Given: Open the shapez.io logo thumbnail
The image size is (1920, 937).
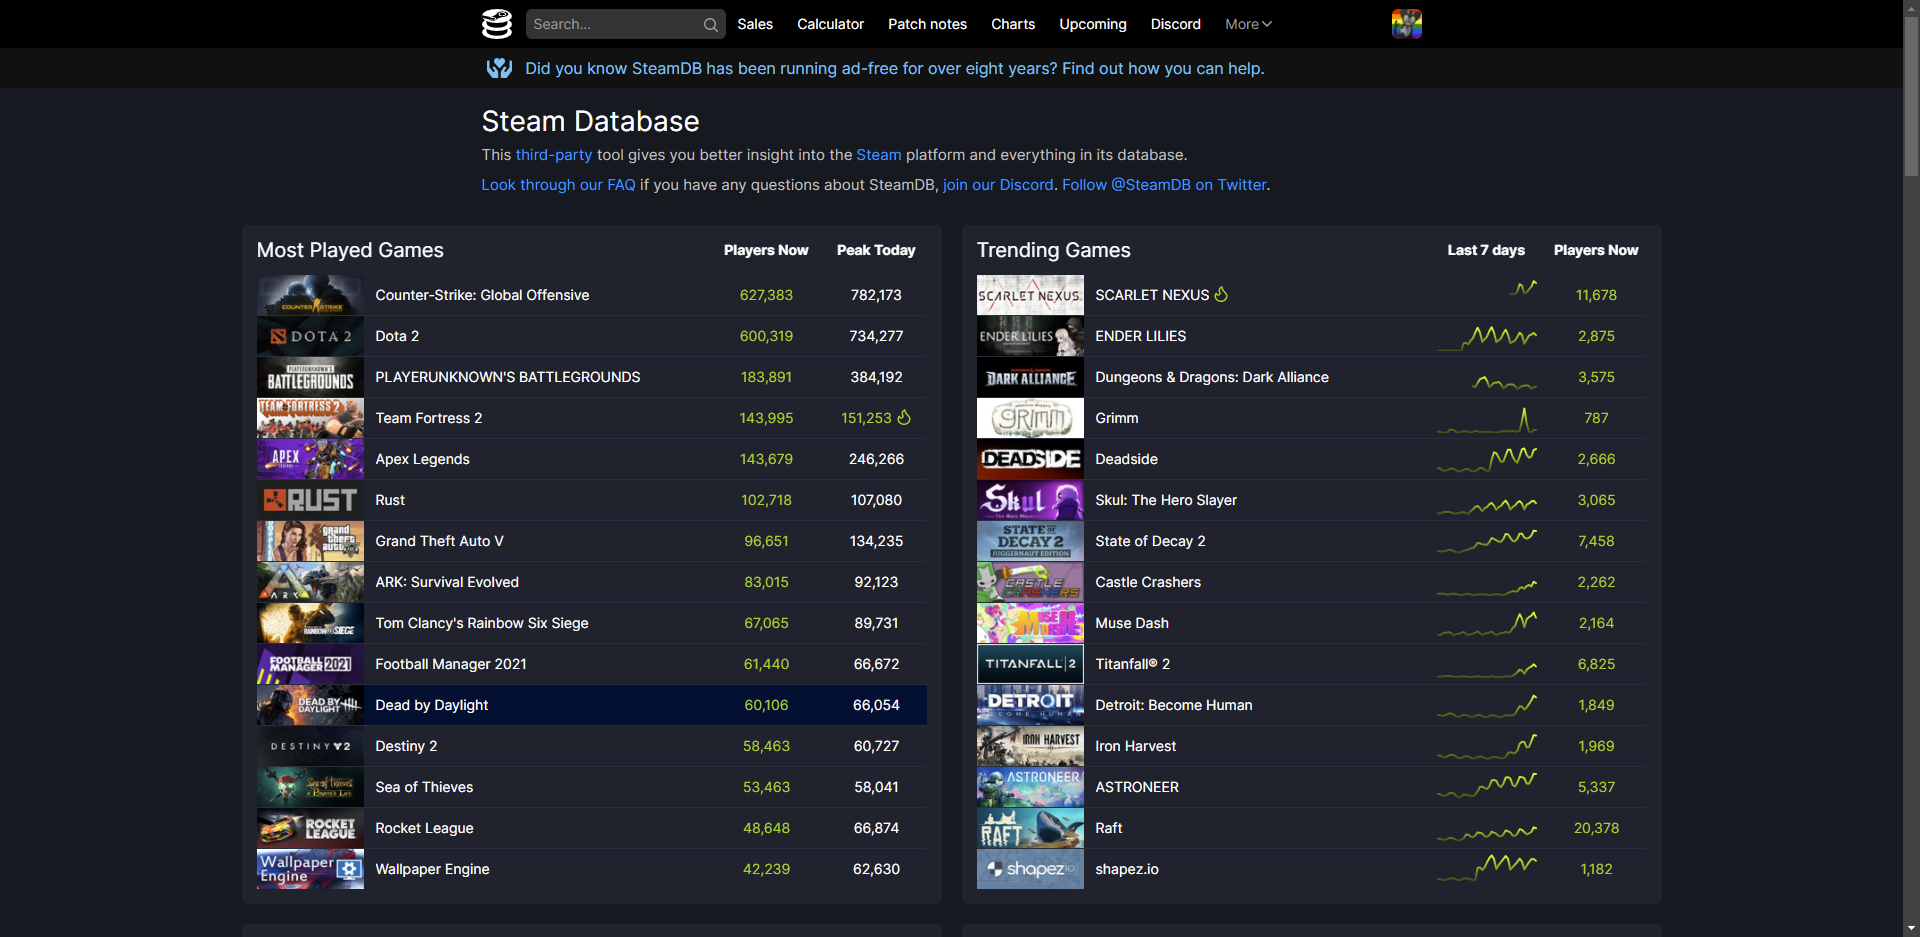Looking at the screenshot, I should (x=1030, y=869).
